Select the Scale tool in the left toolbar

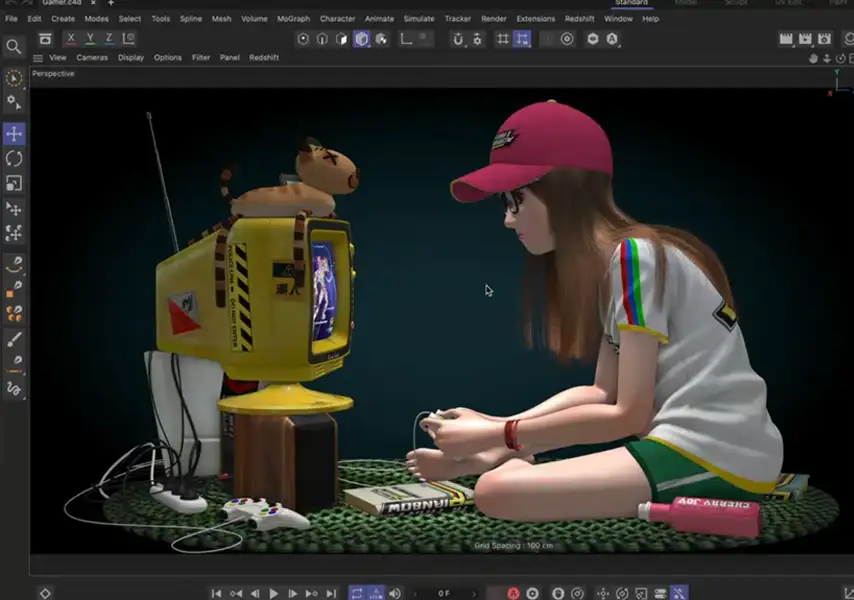[14, 182]
